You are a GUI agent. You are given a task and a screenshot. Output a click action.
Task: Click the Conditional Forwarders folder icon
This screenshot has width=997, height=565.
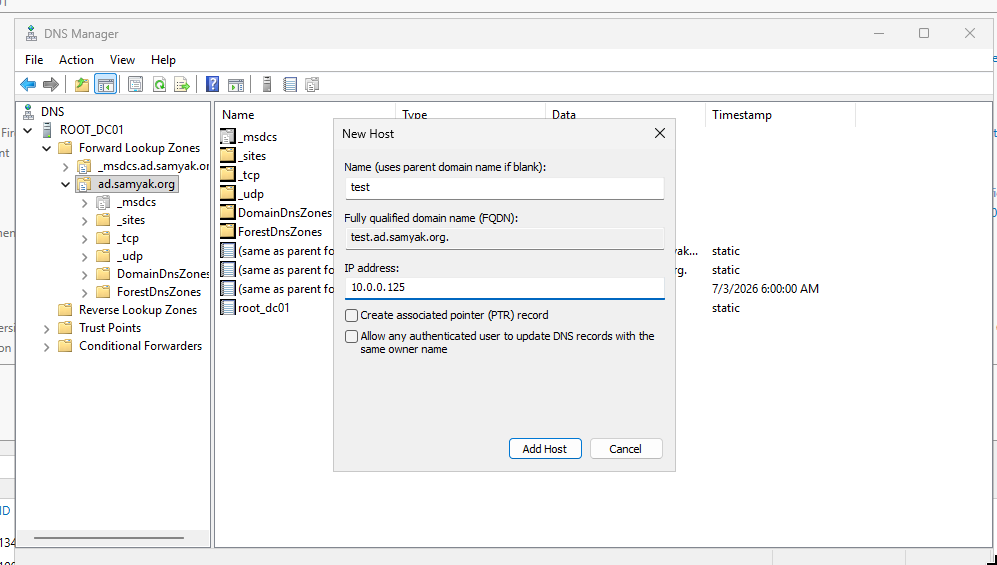coord(65,346)
